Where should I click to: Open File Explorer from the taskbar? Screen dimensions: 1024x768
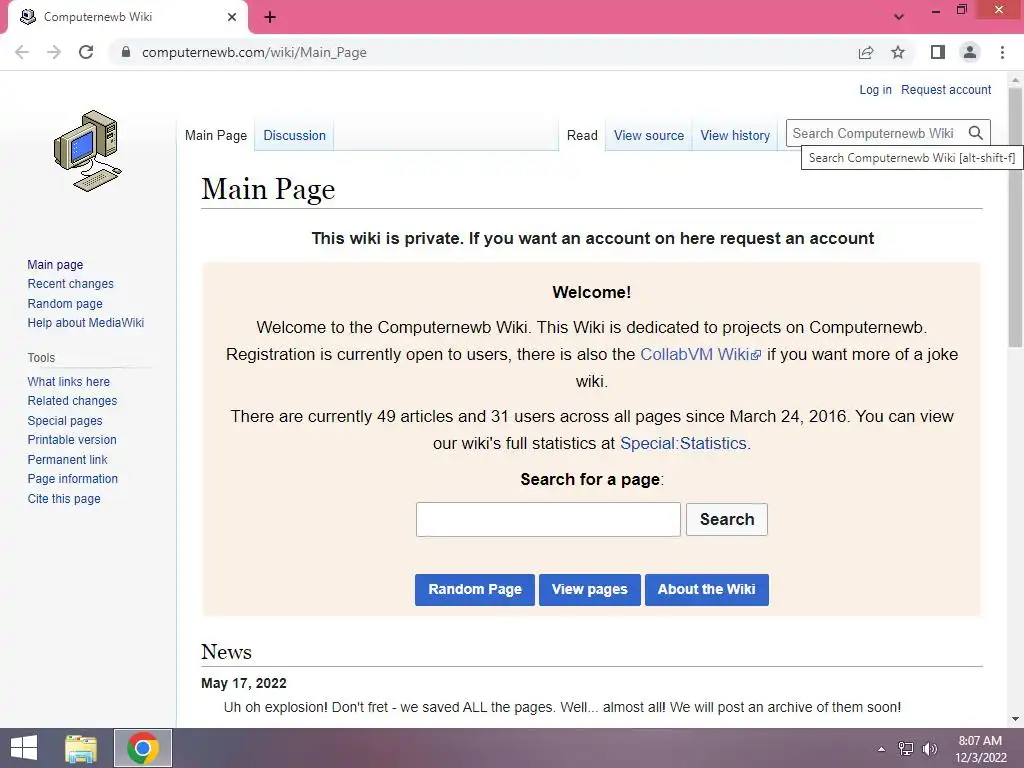(x=81, y=748)
